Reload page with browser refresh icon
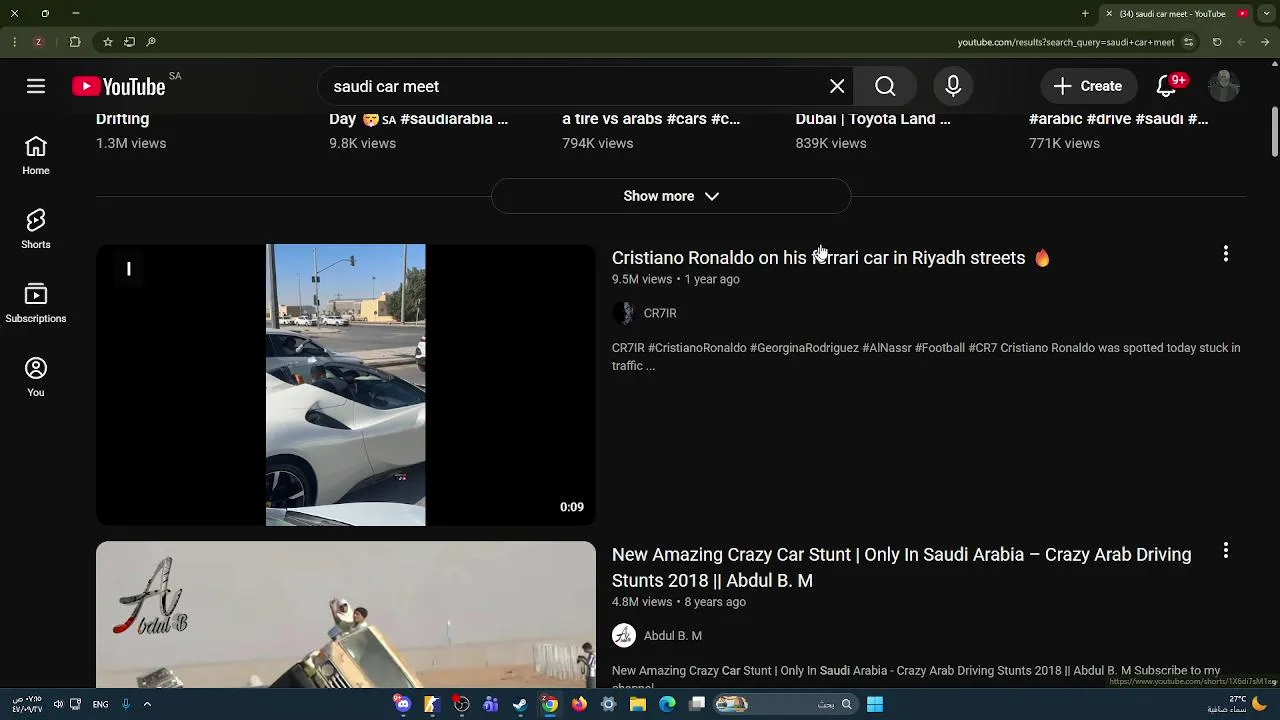 1217,42
